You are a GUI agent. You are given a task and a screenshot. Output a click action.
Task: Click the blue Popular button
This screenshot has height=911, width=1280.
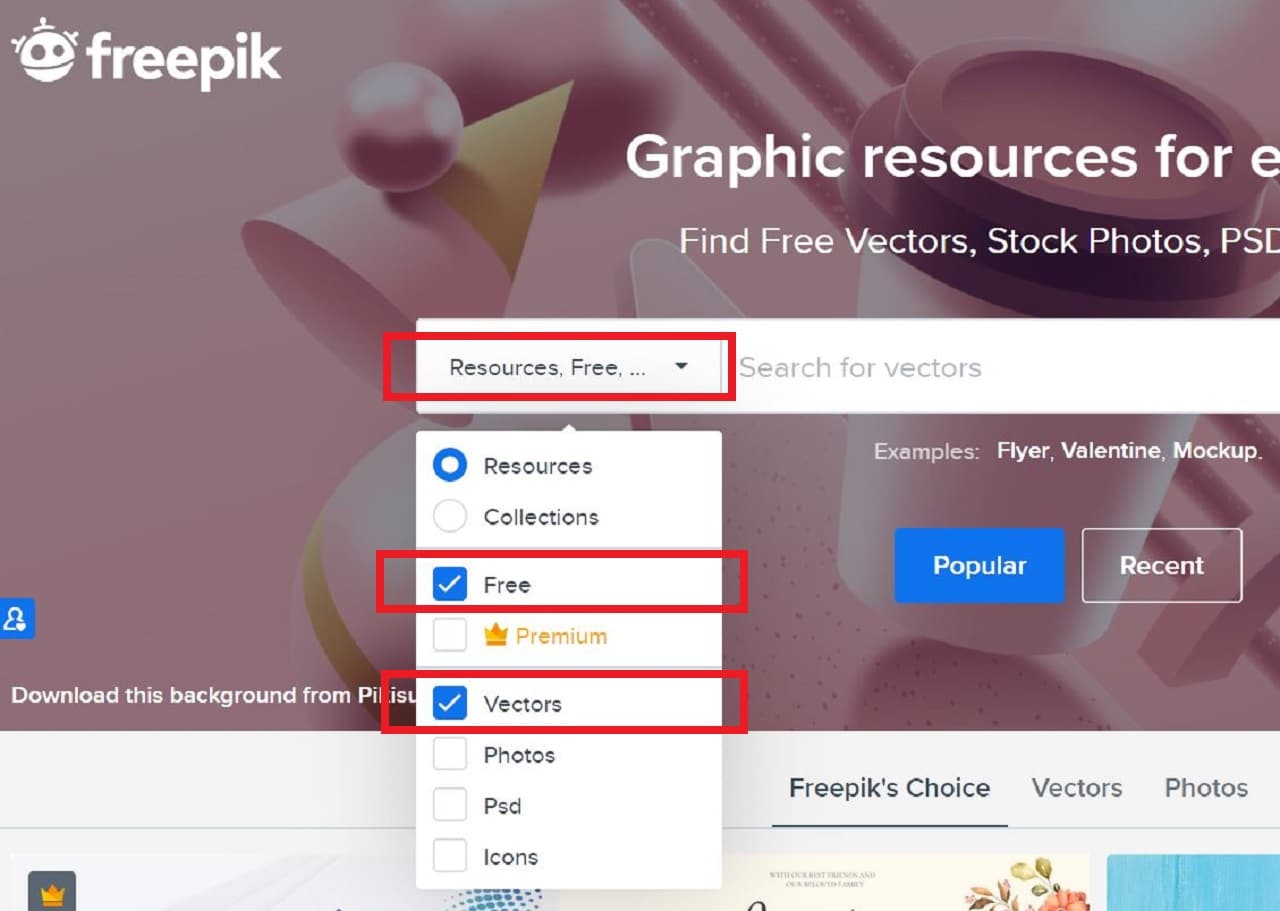980,566
